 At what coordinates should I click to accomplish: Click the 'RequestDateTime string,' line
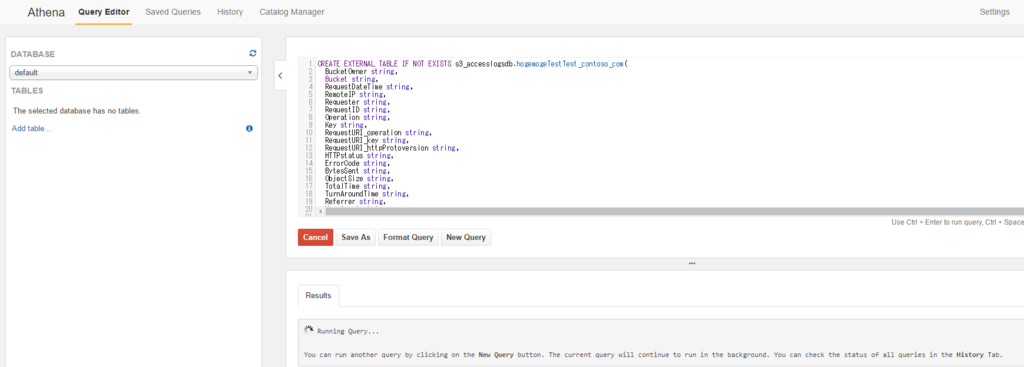(369, 87)
